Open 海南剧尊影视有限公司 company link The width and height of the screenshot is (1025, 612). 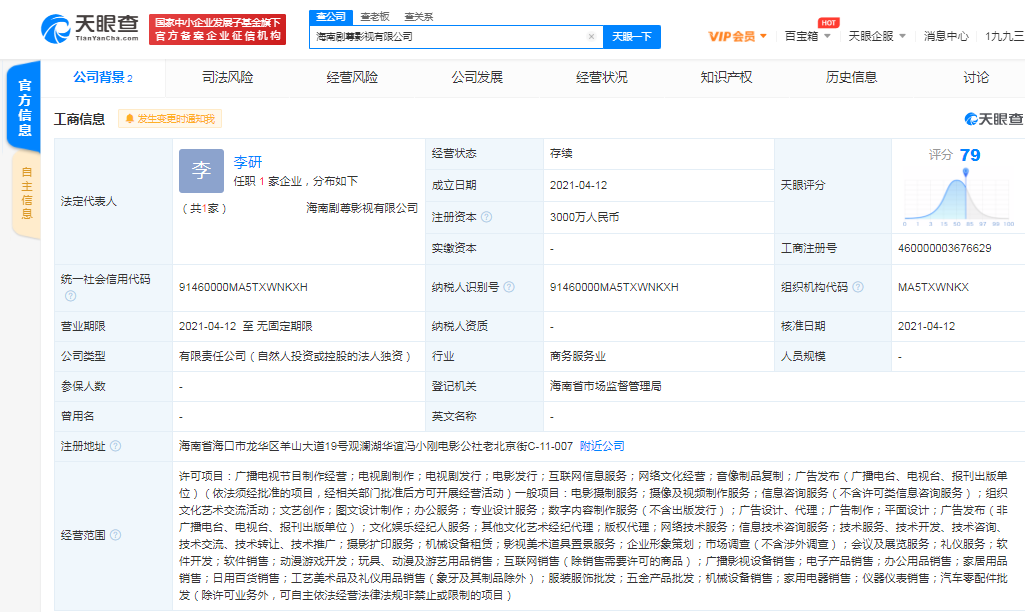[362, 208]
